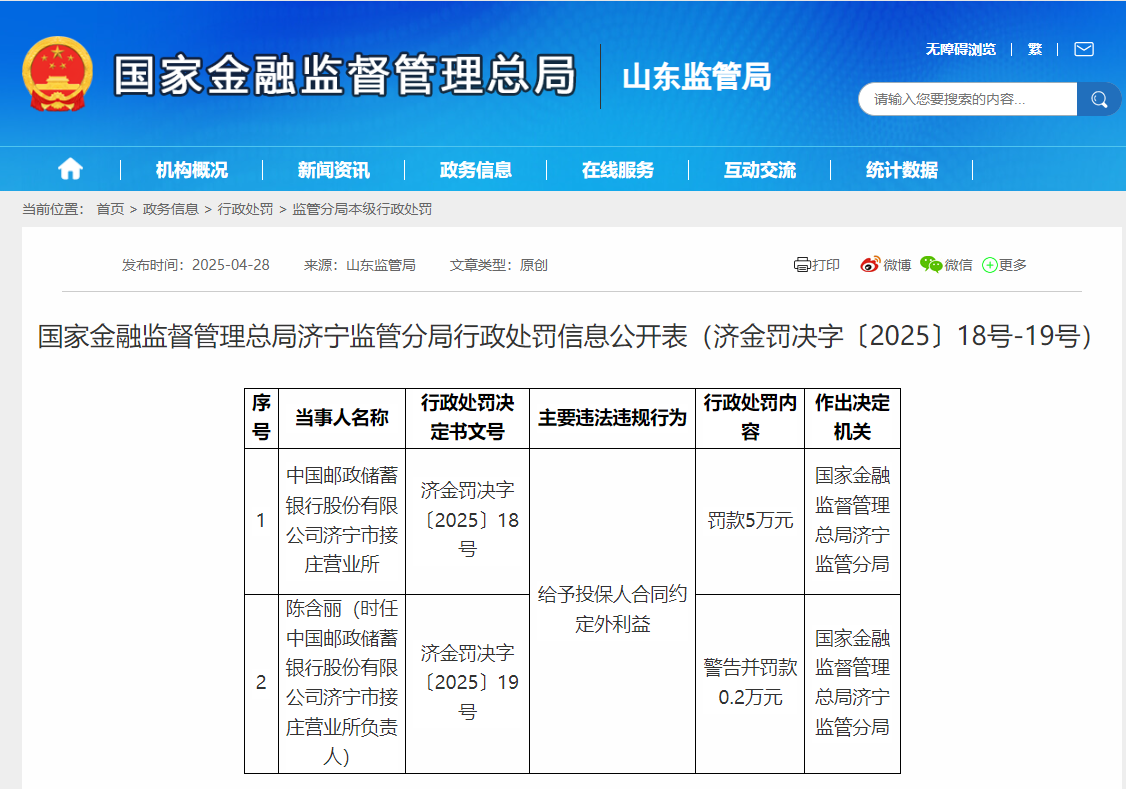Click the 罚款5万元 cell
The image size is (1126, 789).
750,520
